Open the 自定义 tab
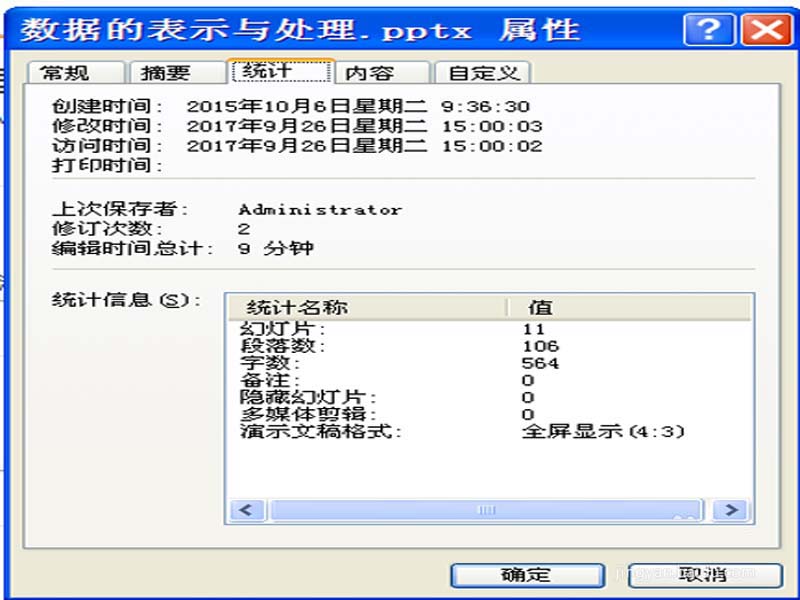800x600 pixels. tap(483, 72)
